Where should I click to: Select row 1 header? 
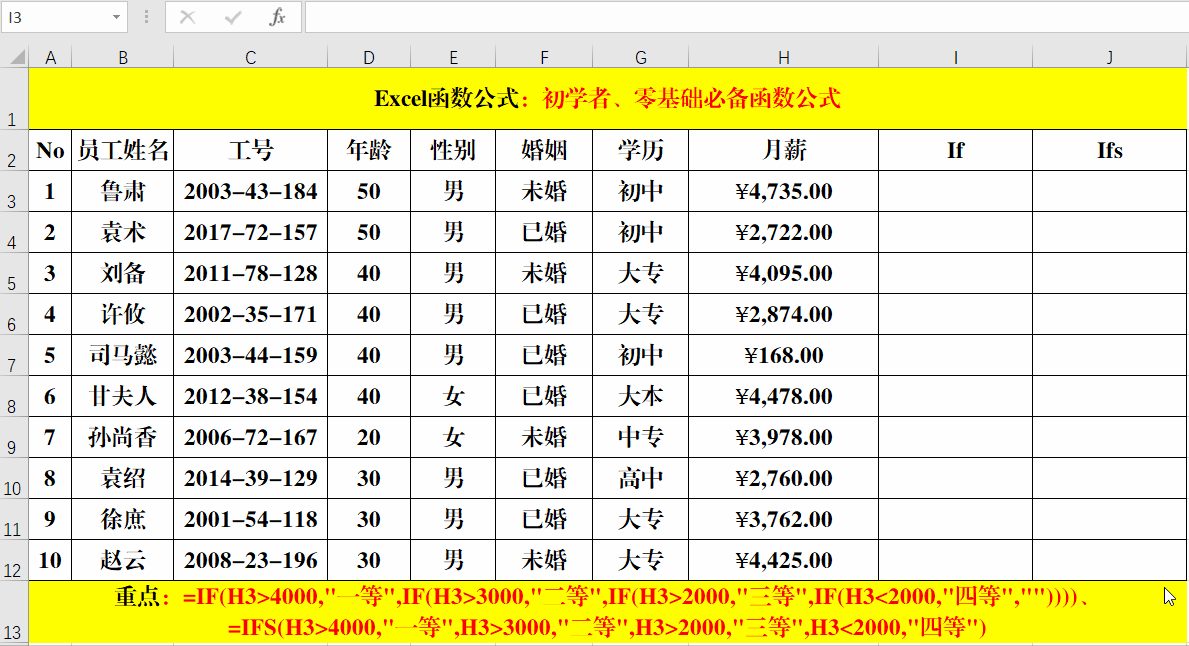[14, 99]
